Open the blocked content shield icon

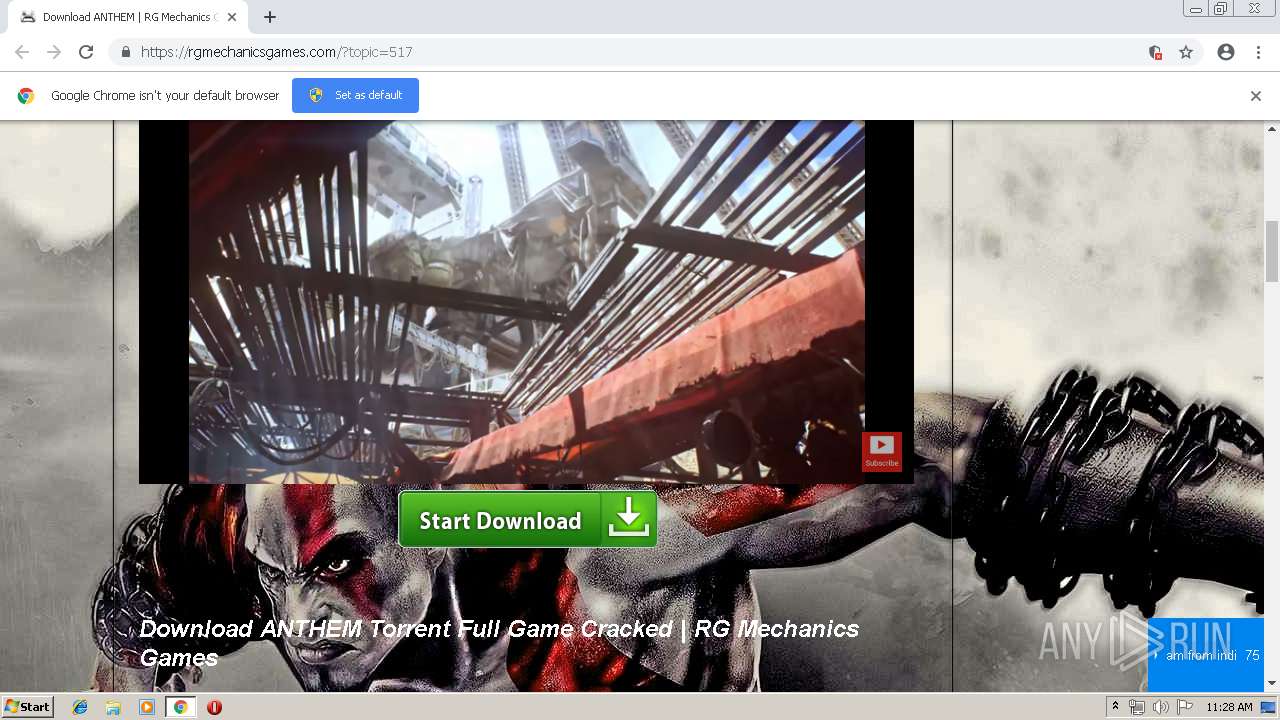tap(1155, 52)
